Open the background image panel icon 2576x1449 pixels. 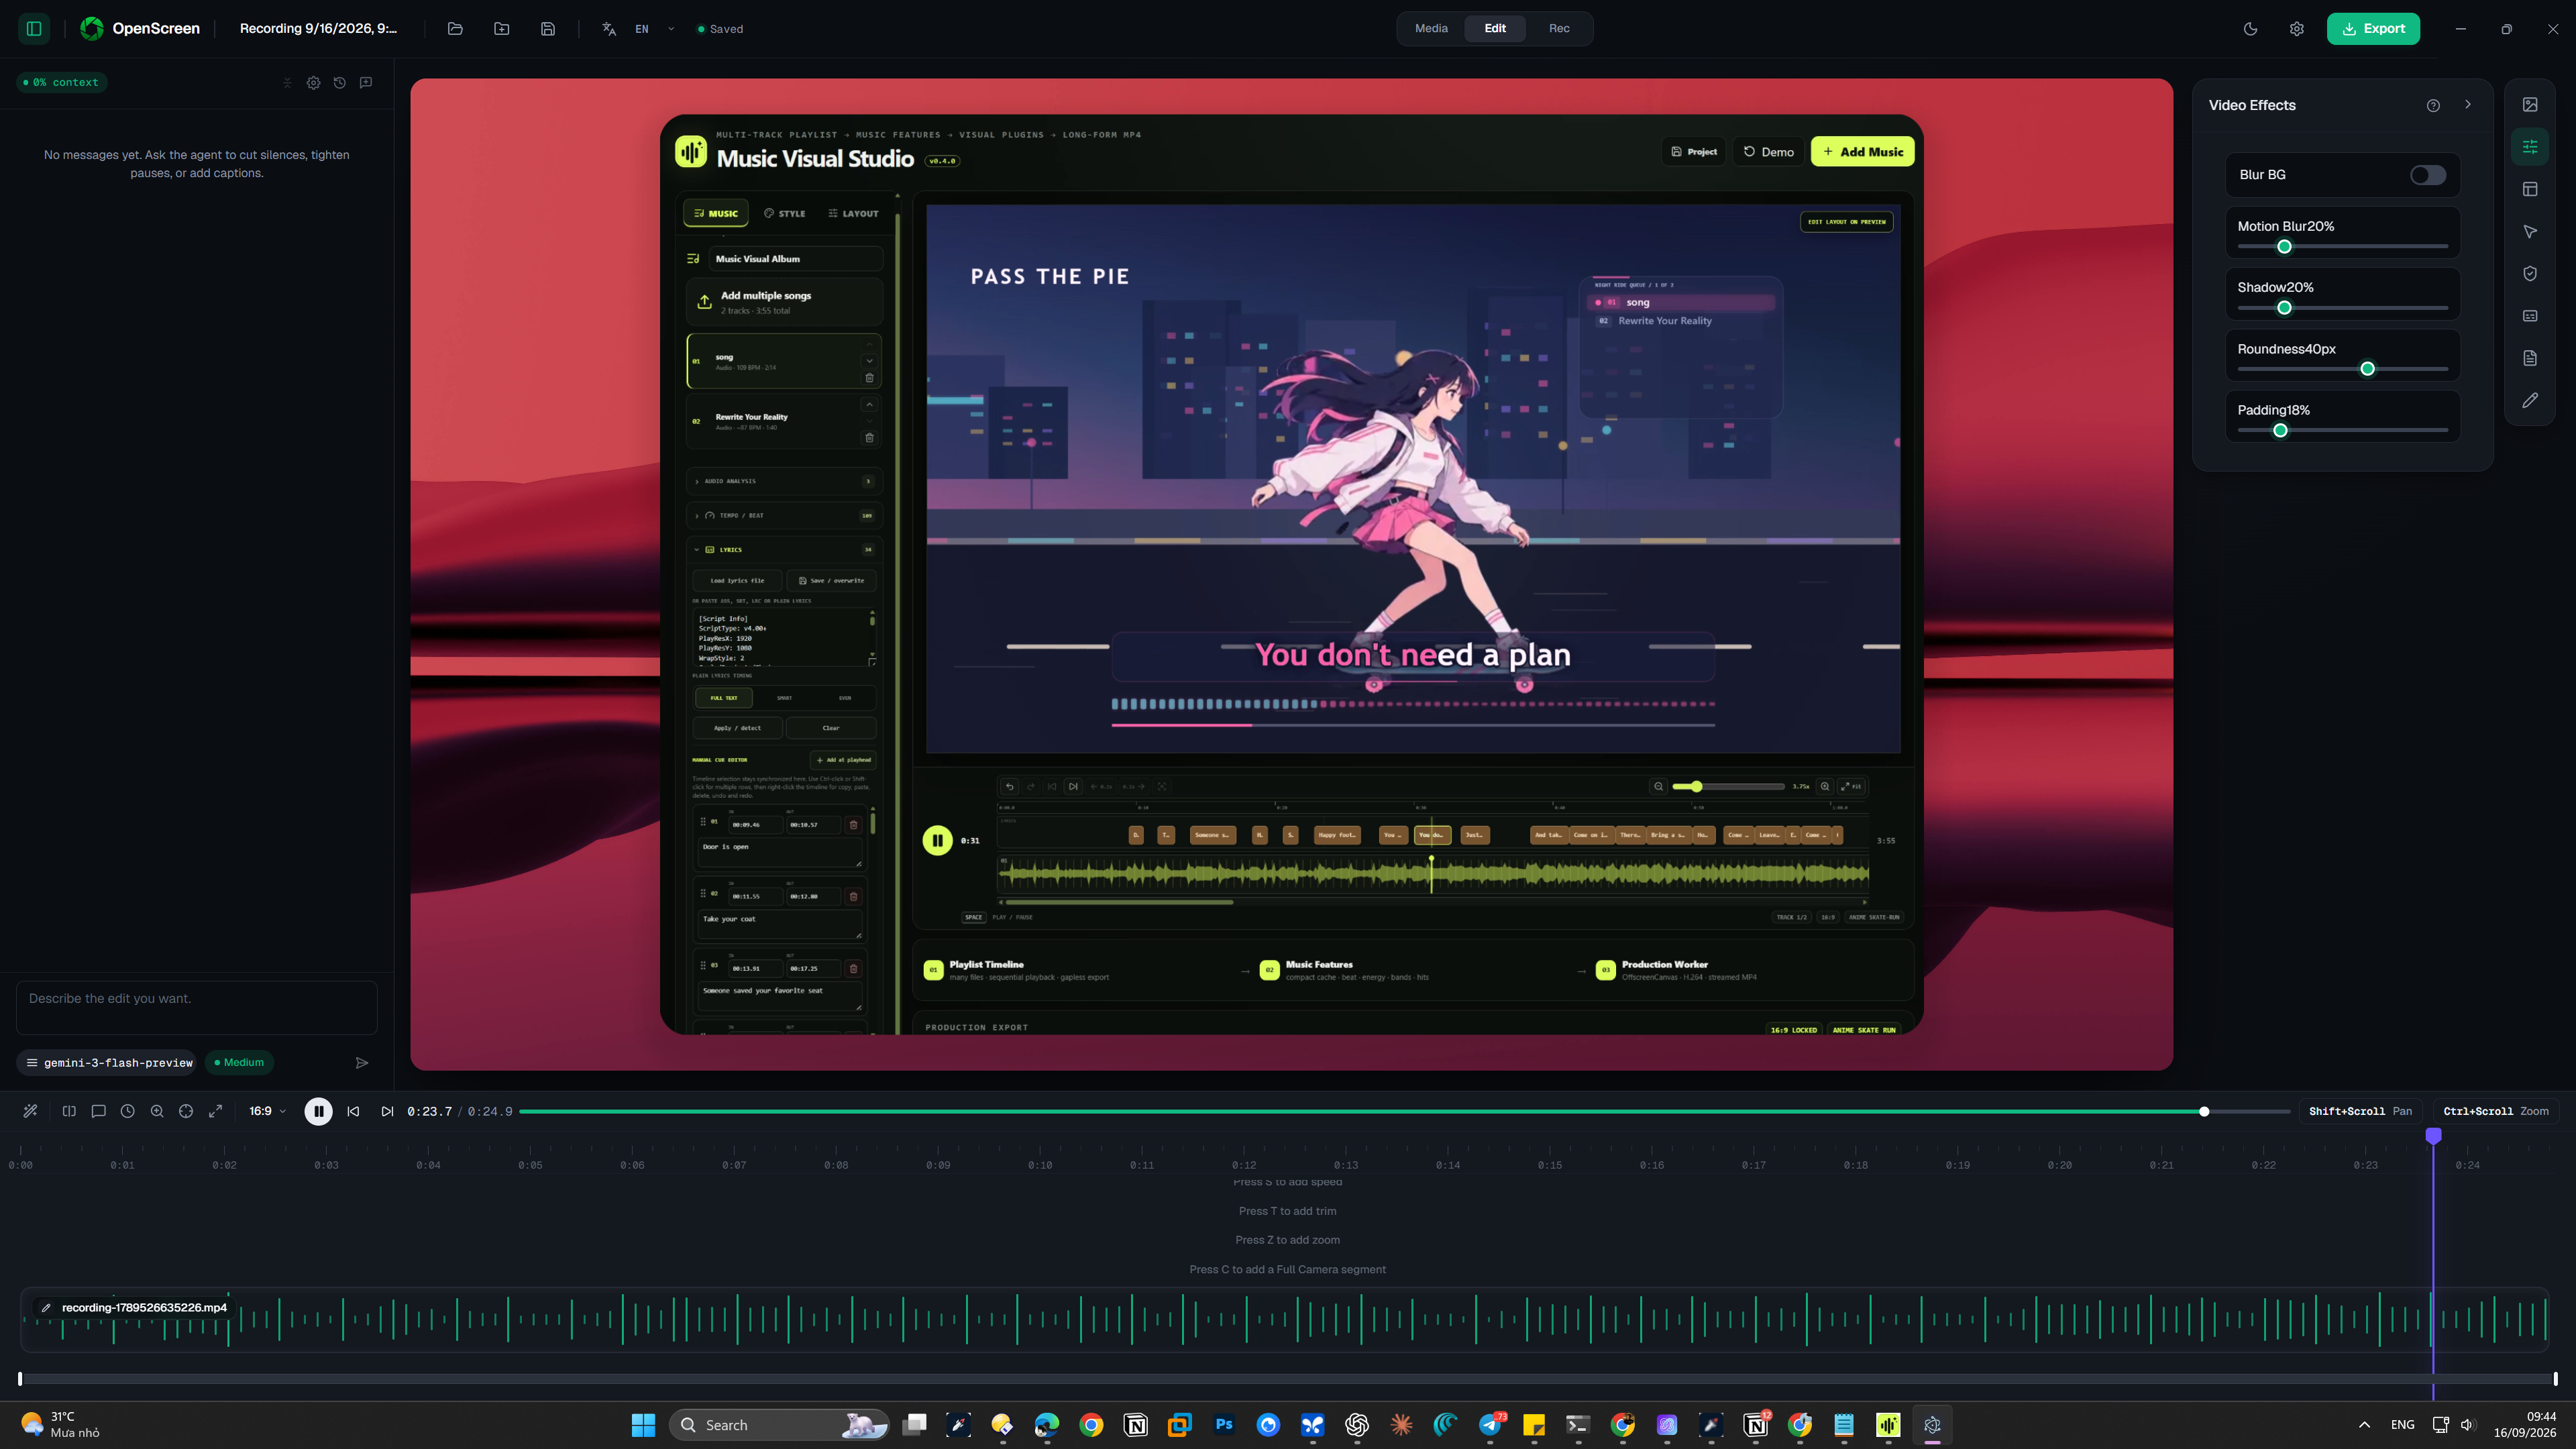pos(2530,105)
